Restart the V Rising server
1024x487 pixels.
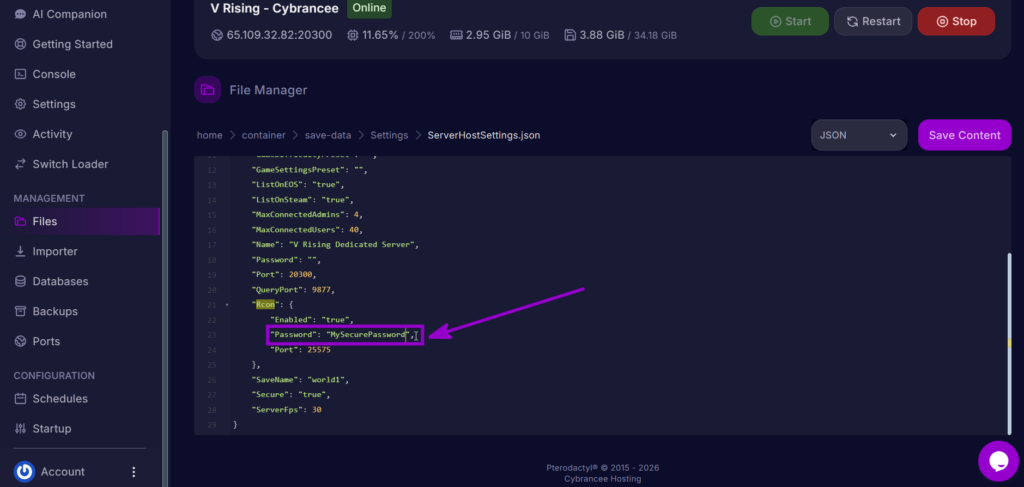pos(873,21)
